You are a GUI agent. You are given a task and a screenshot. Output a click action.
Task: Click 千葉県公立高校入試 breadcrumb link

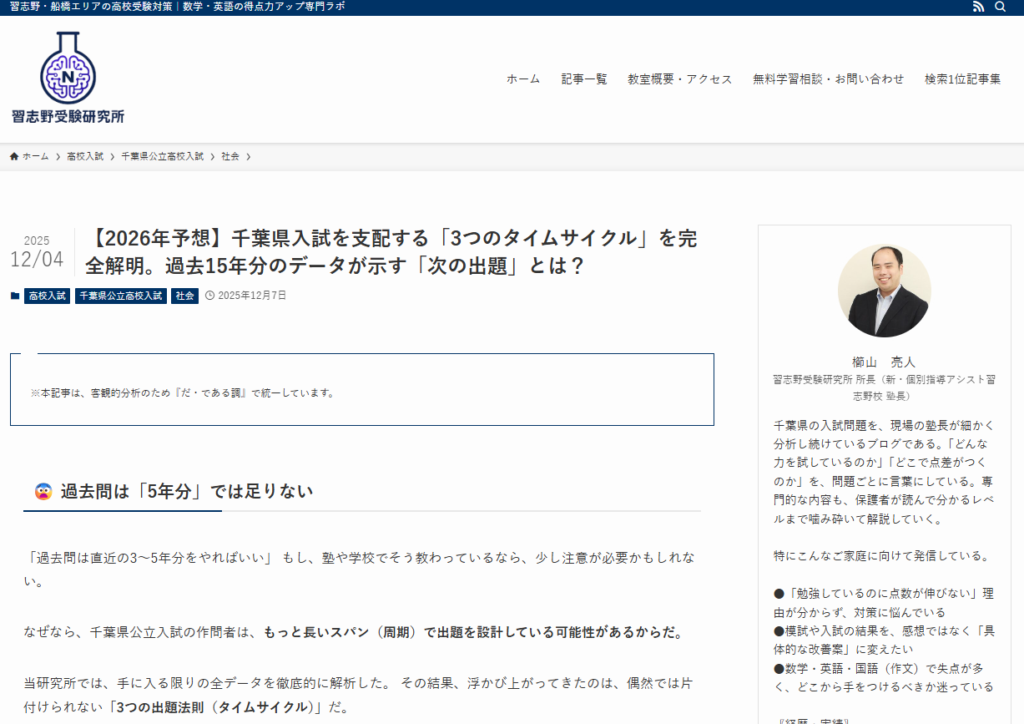(x=162, y=157)
